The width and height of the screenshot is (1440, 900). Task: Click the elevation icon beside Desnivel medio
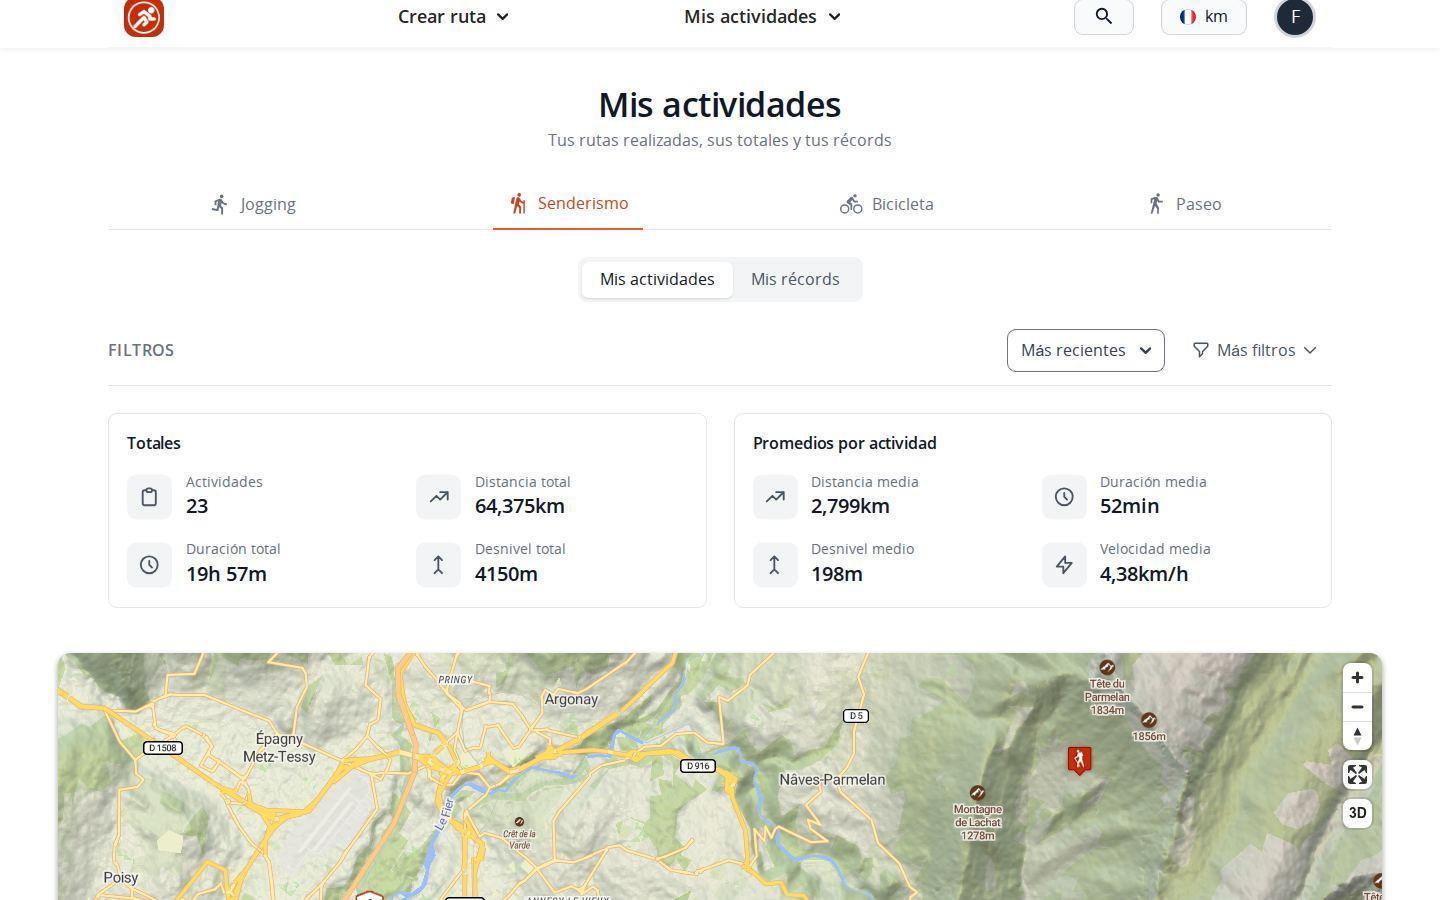[x=775, y=565]
